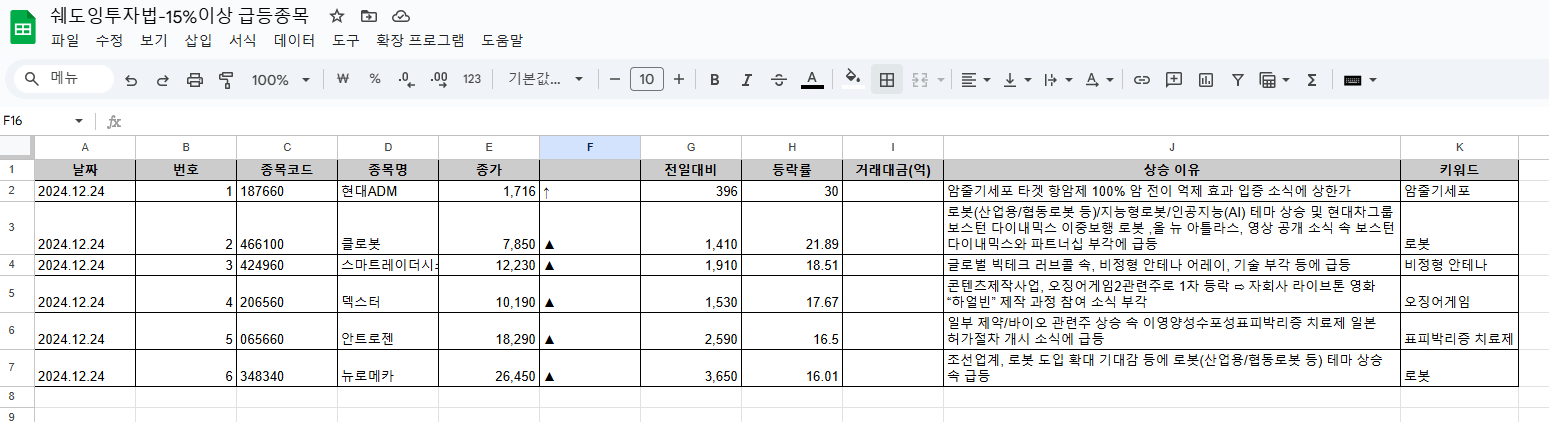The height and width of the screenshot is (422, 1549).
Task: Open the functions (Σ) menu
Action: tap(1312, 80)
